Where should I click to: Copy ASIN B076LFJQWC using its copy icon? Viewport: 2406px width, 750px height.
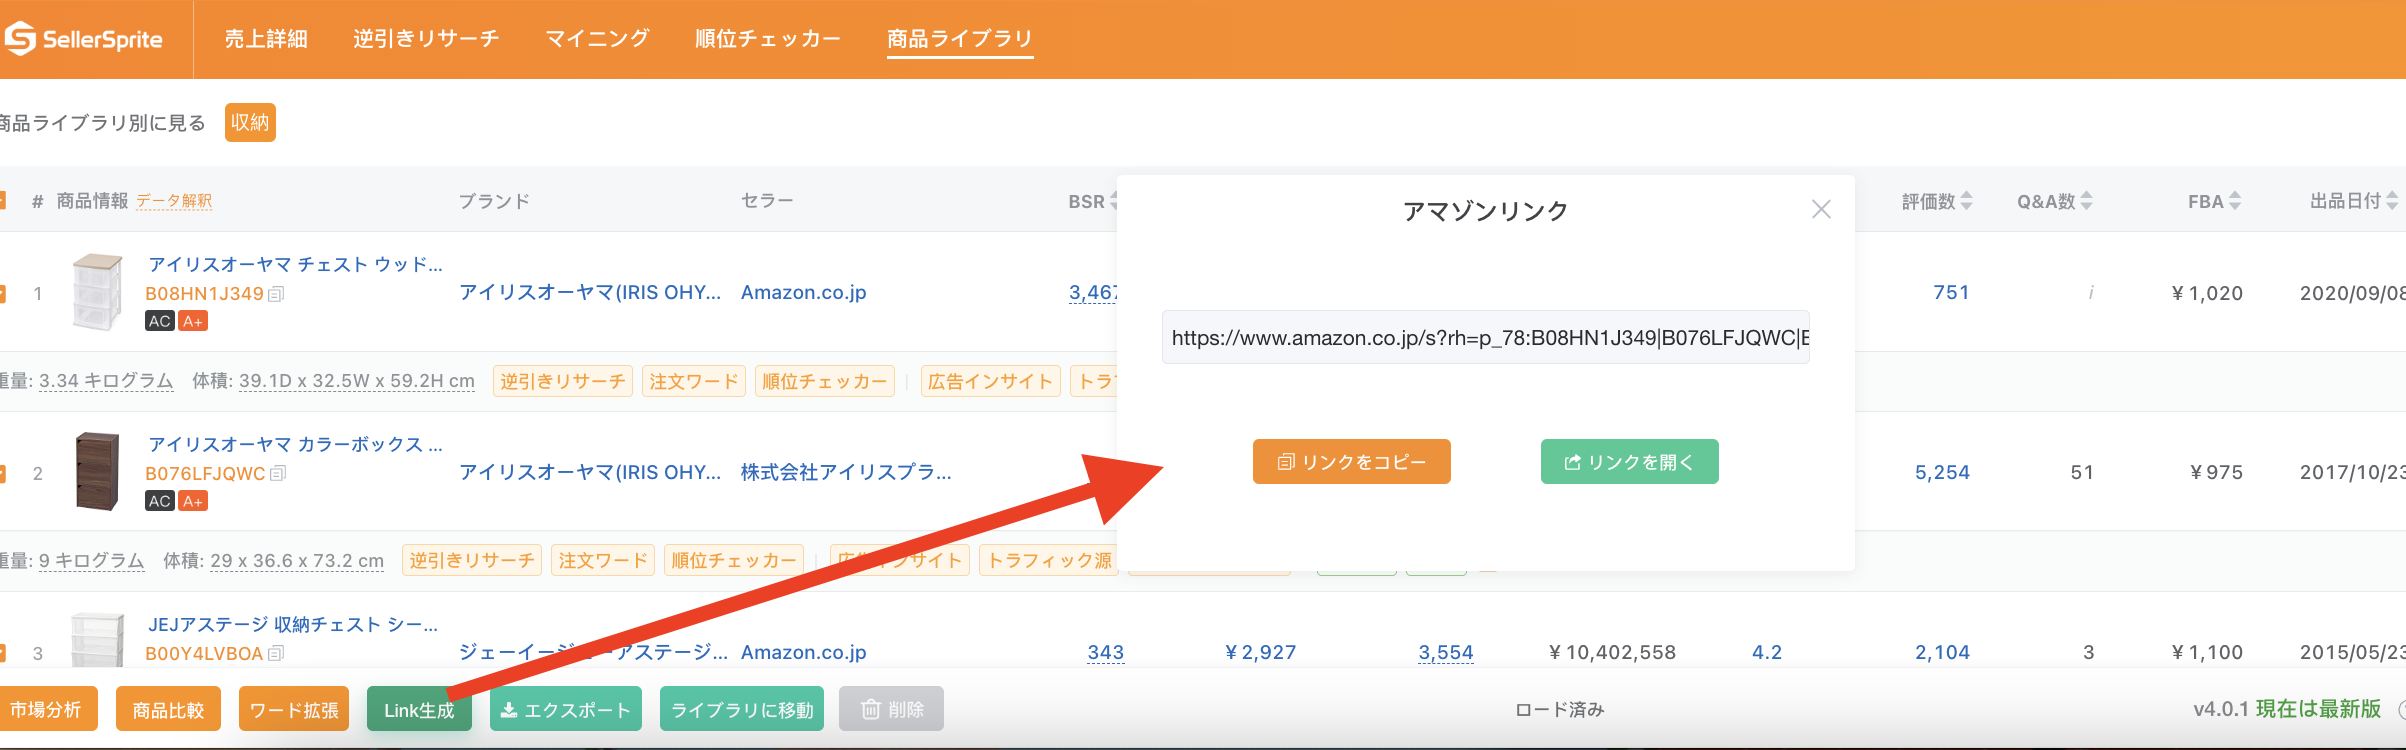[278, 473]
